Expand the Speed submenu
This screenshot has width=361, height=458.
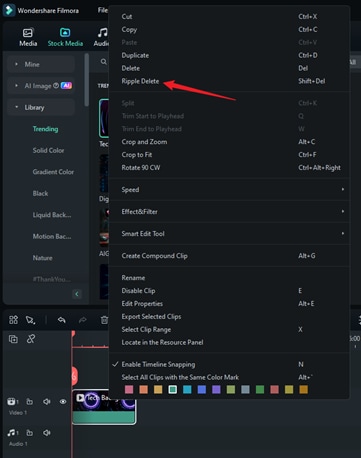229,190
